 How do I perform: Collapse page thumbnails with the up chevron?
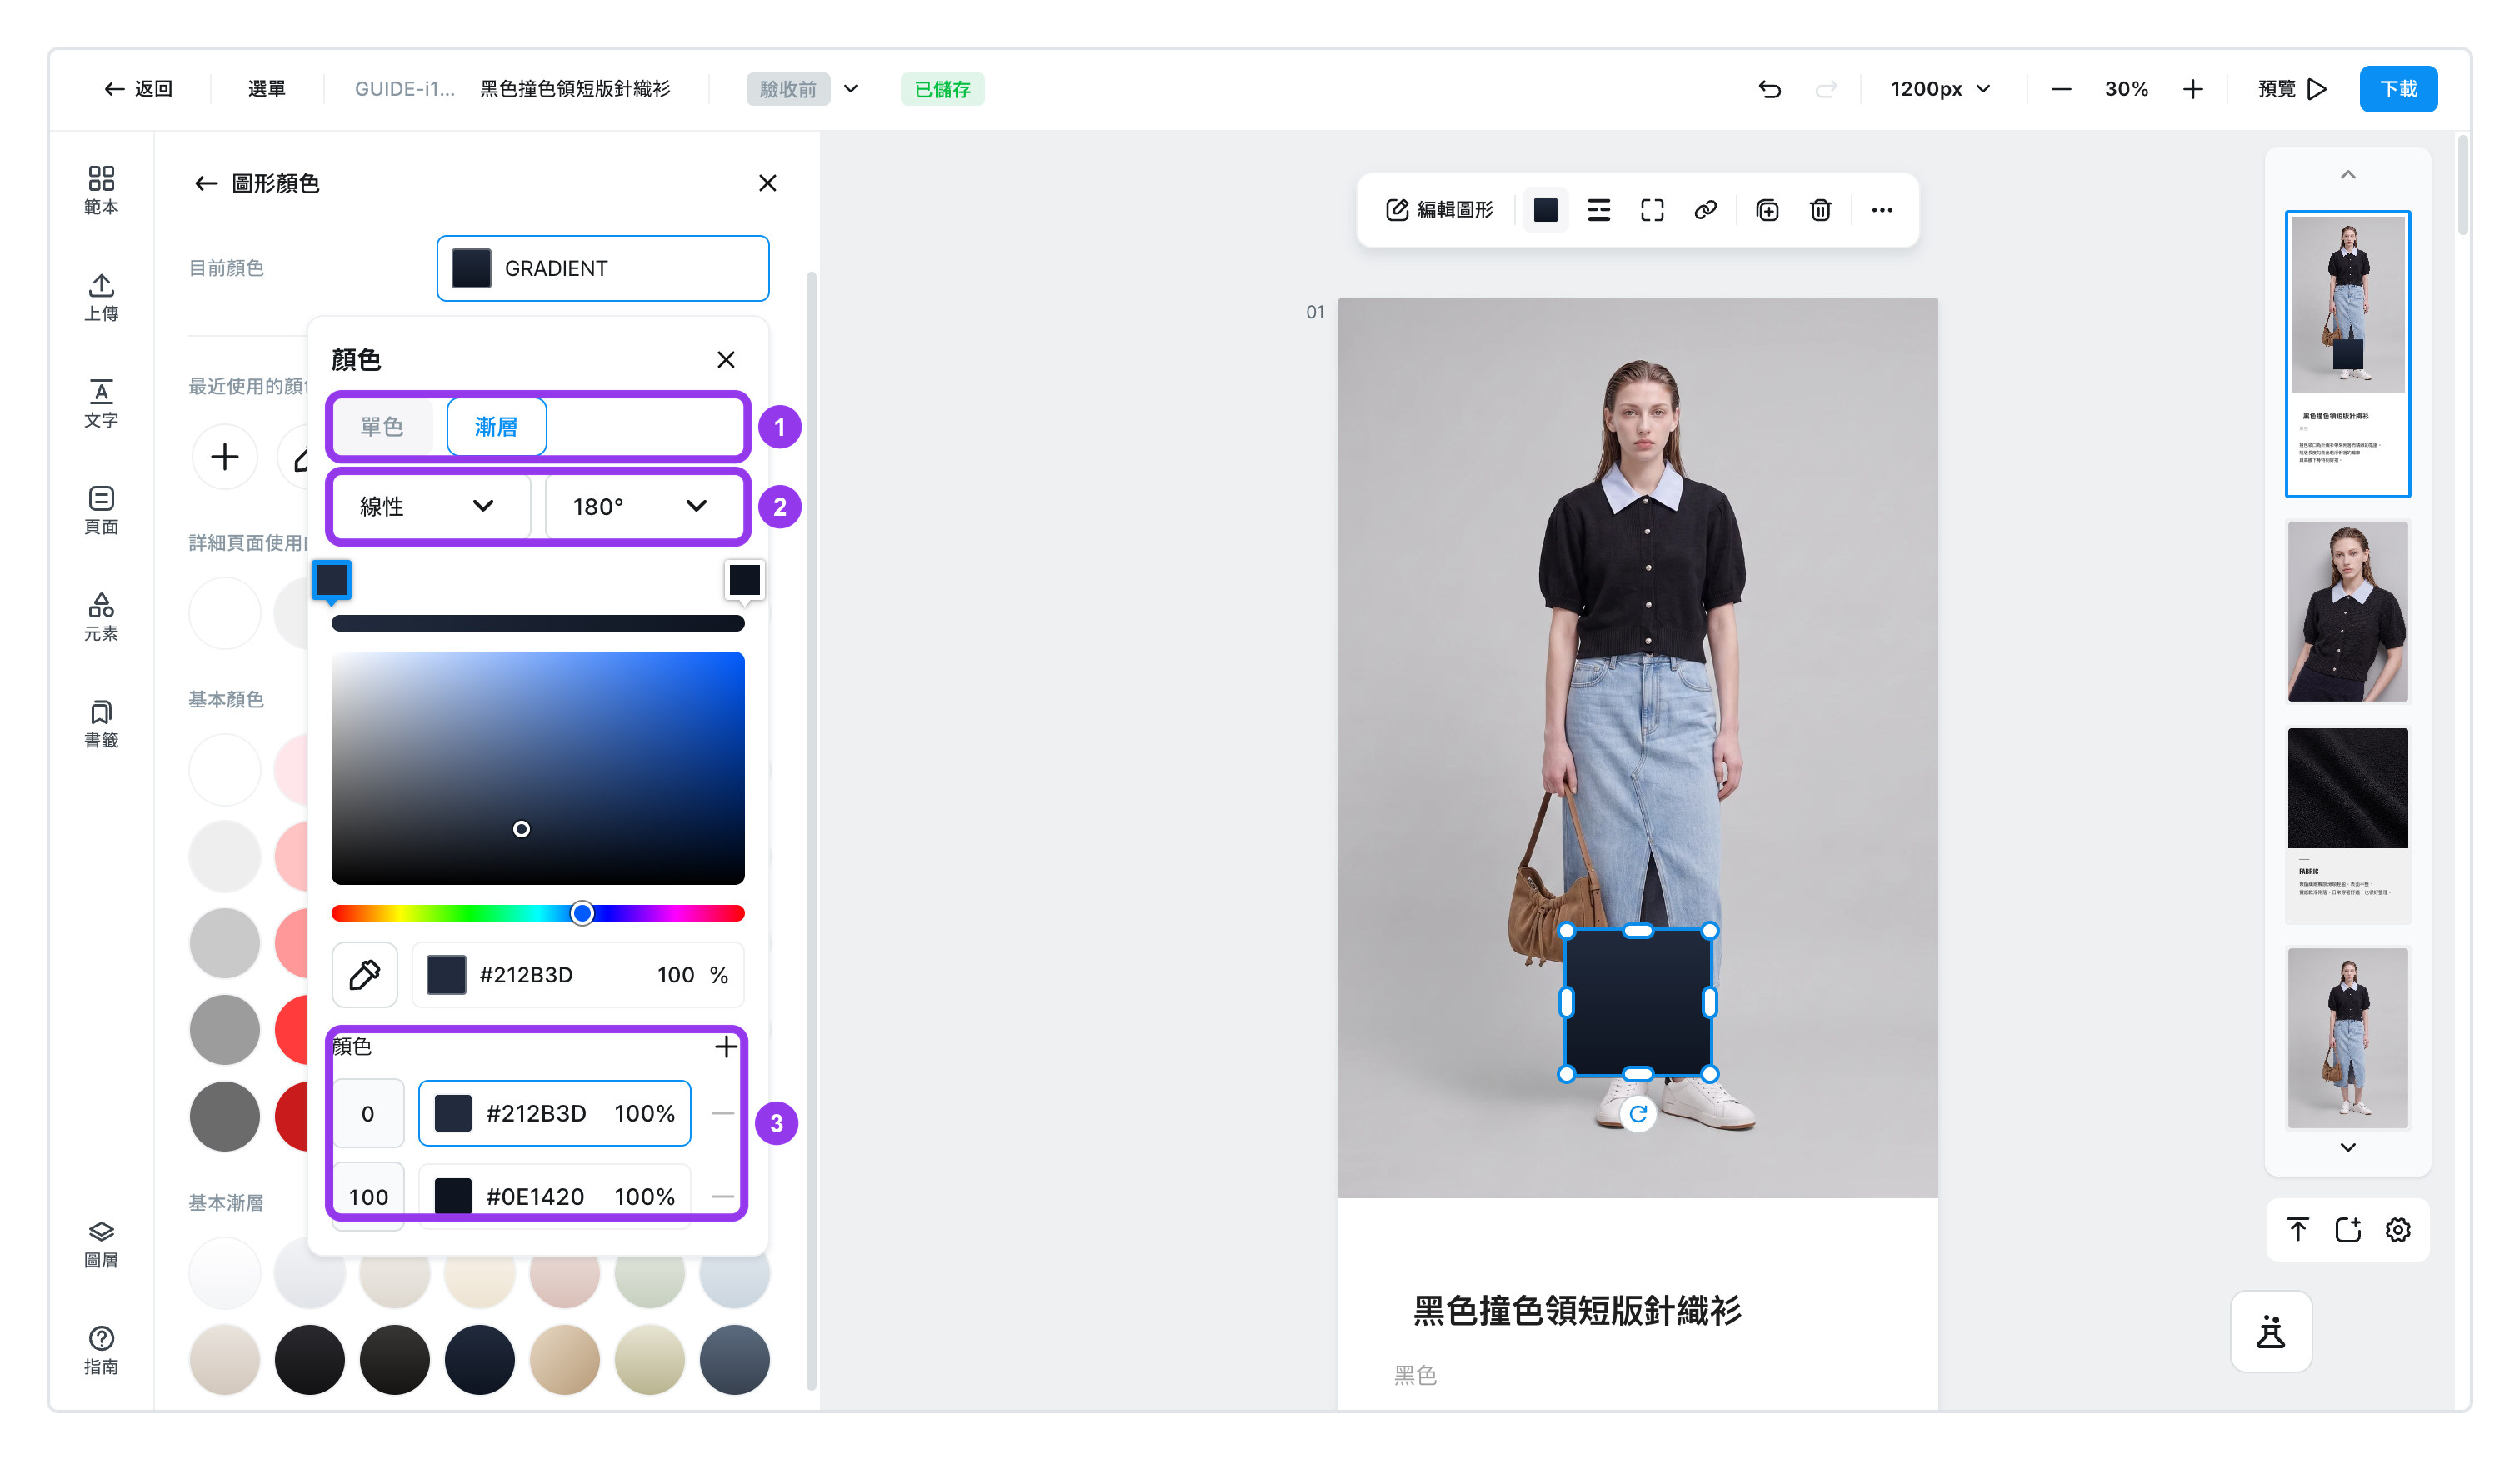(x=2347, y=175)
